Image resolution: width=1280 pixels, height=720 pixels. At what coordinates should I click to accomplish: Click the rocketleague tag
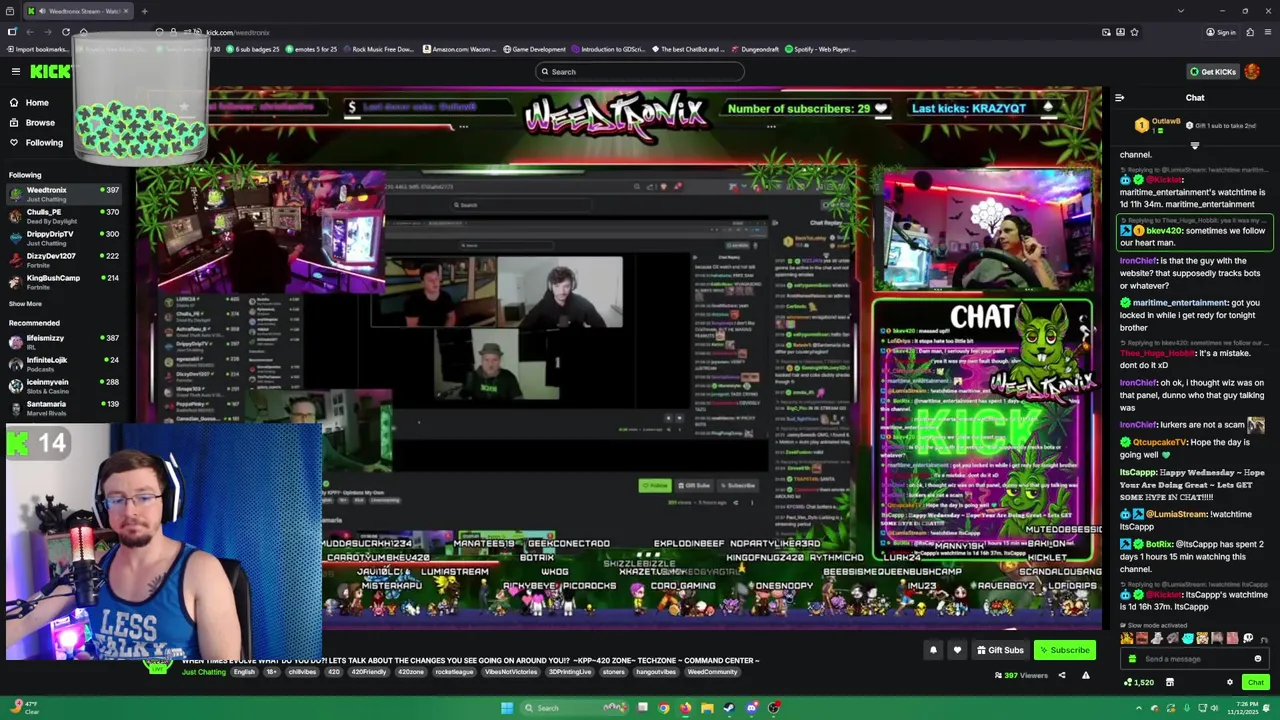pos(456,672)
